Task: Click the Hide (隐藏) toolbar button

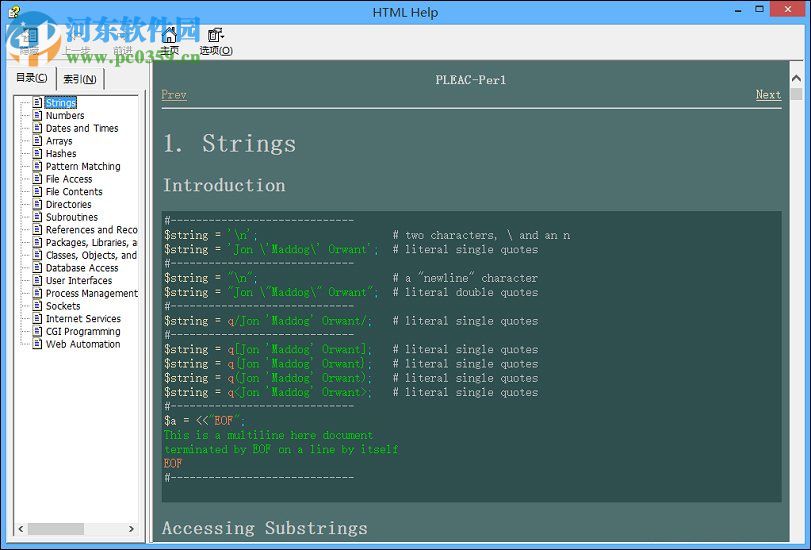Action: (x=29, y=41)
